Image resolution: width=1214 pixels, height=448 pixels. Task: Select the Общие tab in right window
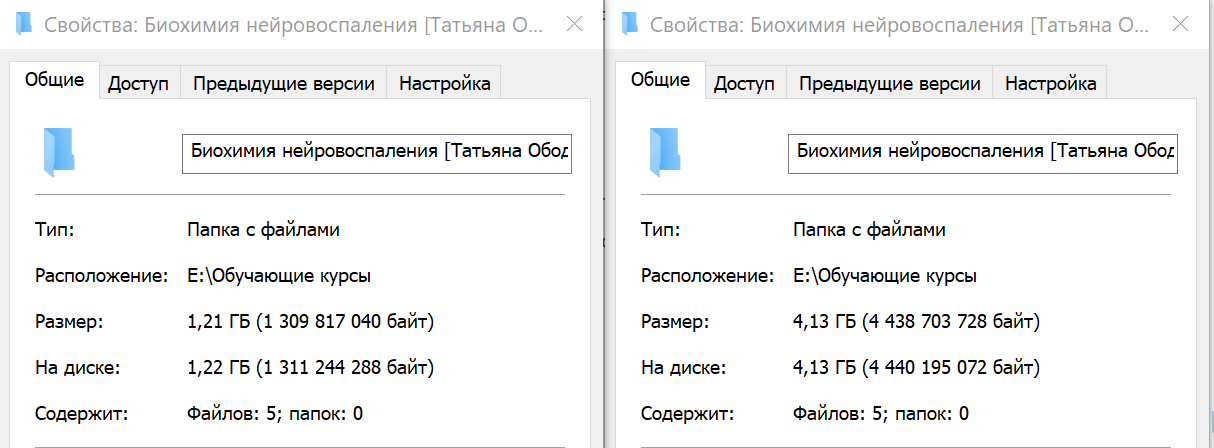coord(660,80)
